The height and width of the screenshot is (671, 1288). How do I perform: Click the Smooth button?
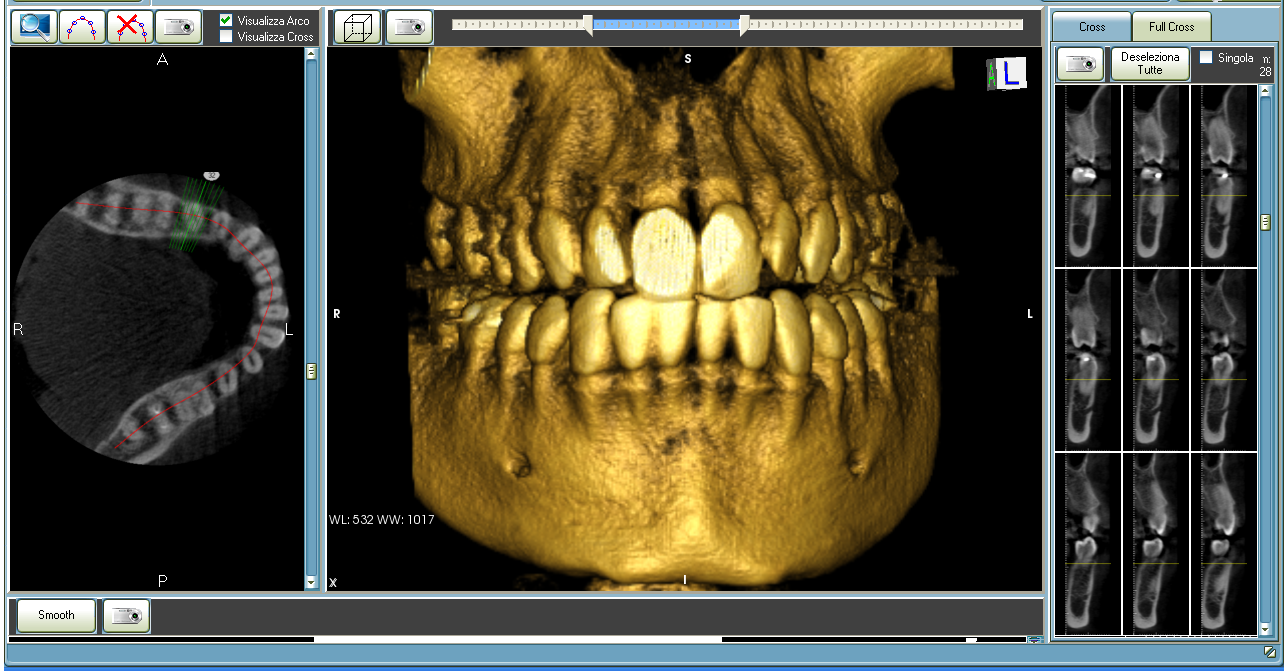(56, 616)
